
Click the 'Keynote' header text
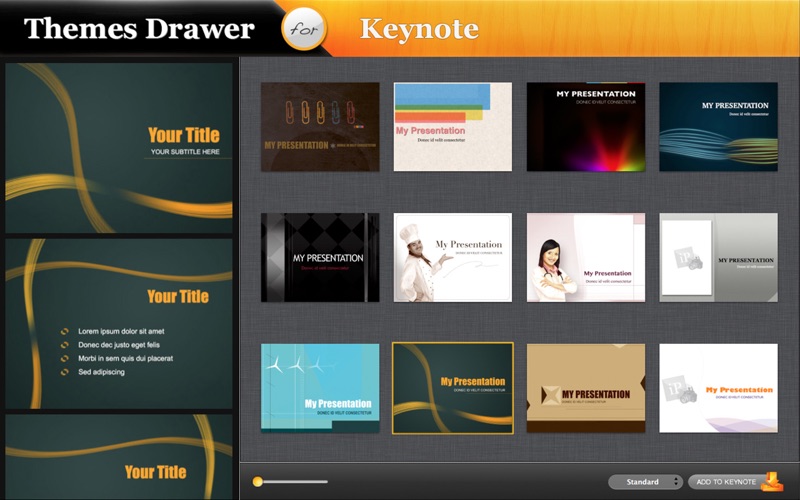point(419,29)
